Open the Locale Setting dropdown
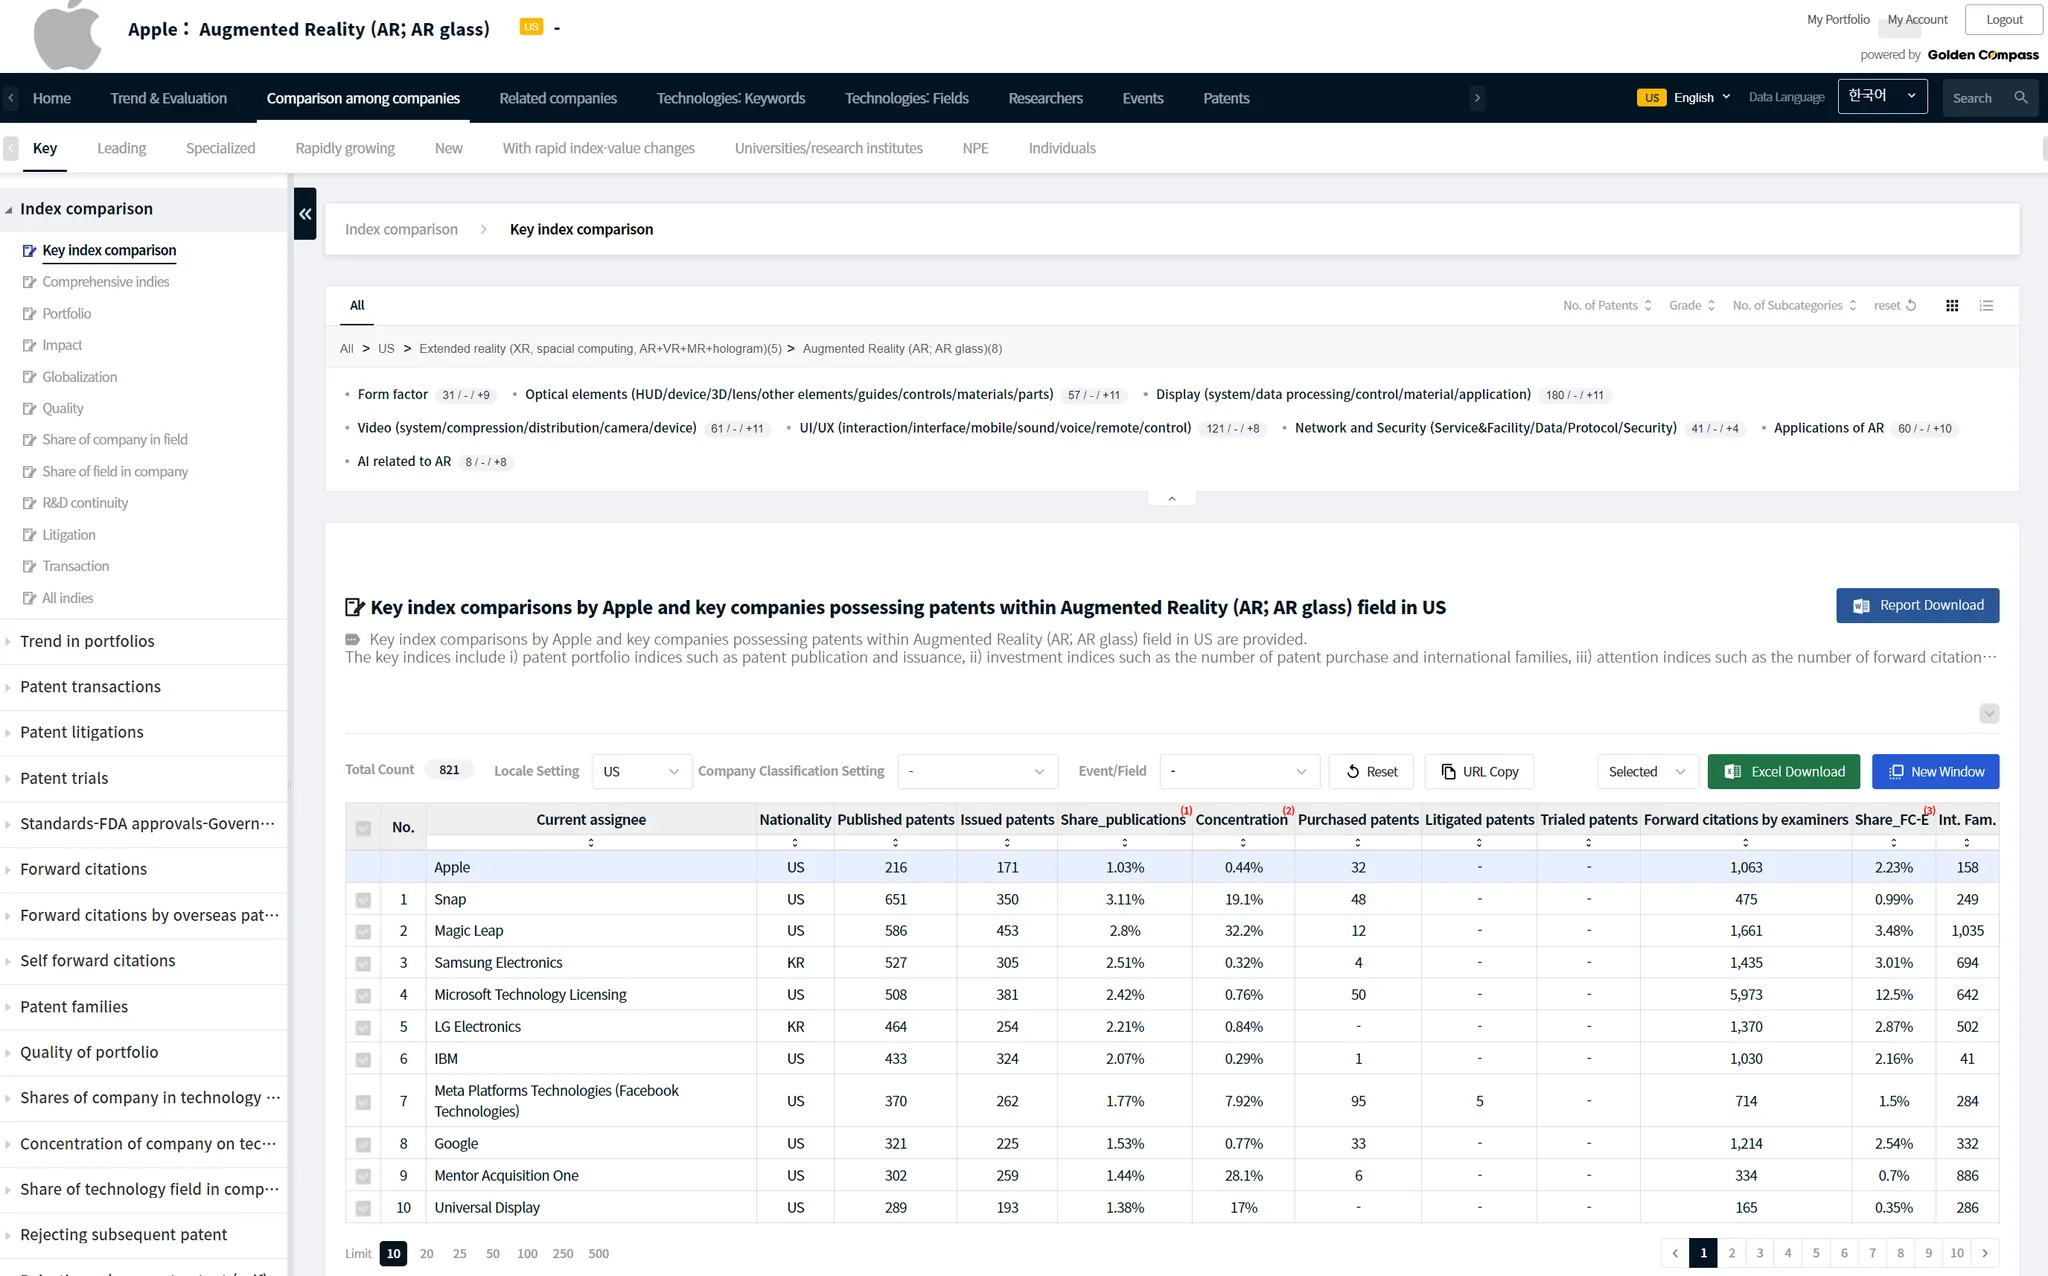The width and height of the screenshot is (2048, 1276). tap(641, 772)
